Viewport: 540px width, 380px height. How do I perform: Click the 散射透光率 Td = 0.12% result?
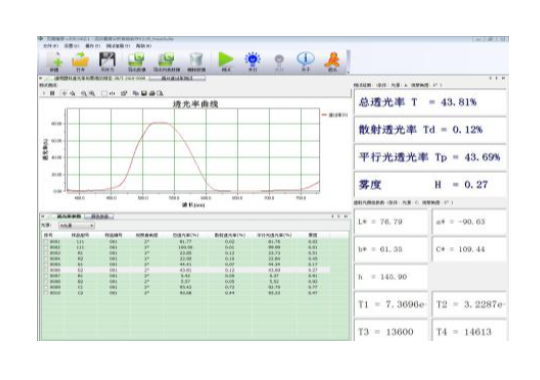point(430,130)
